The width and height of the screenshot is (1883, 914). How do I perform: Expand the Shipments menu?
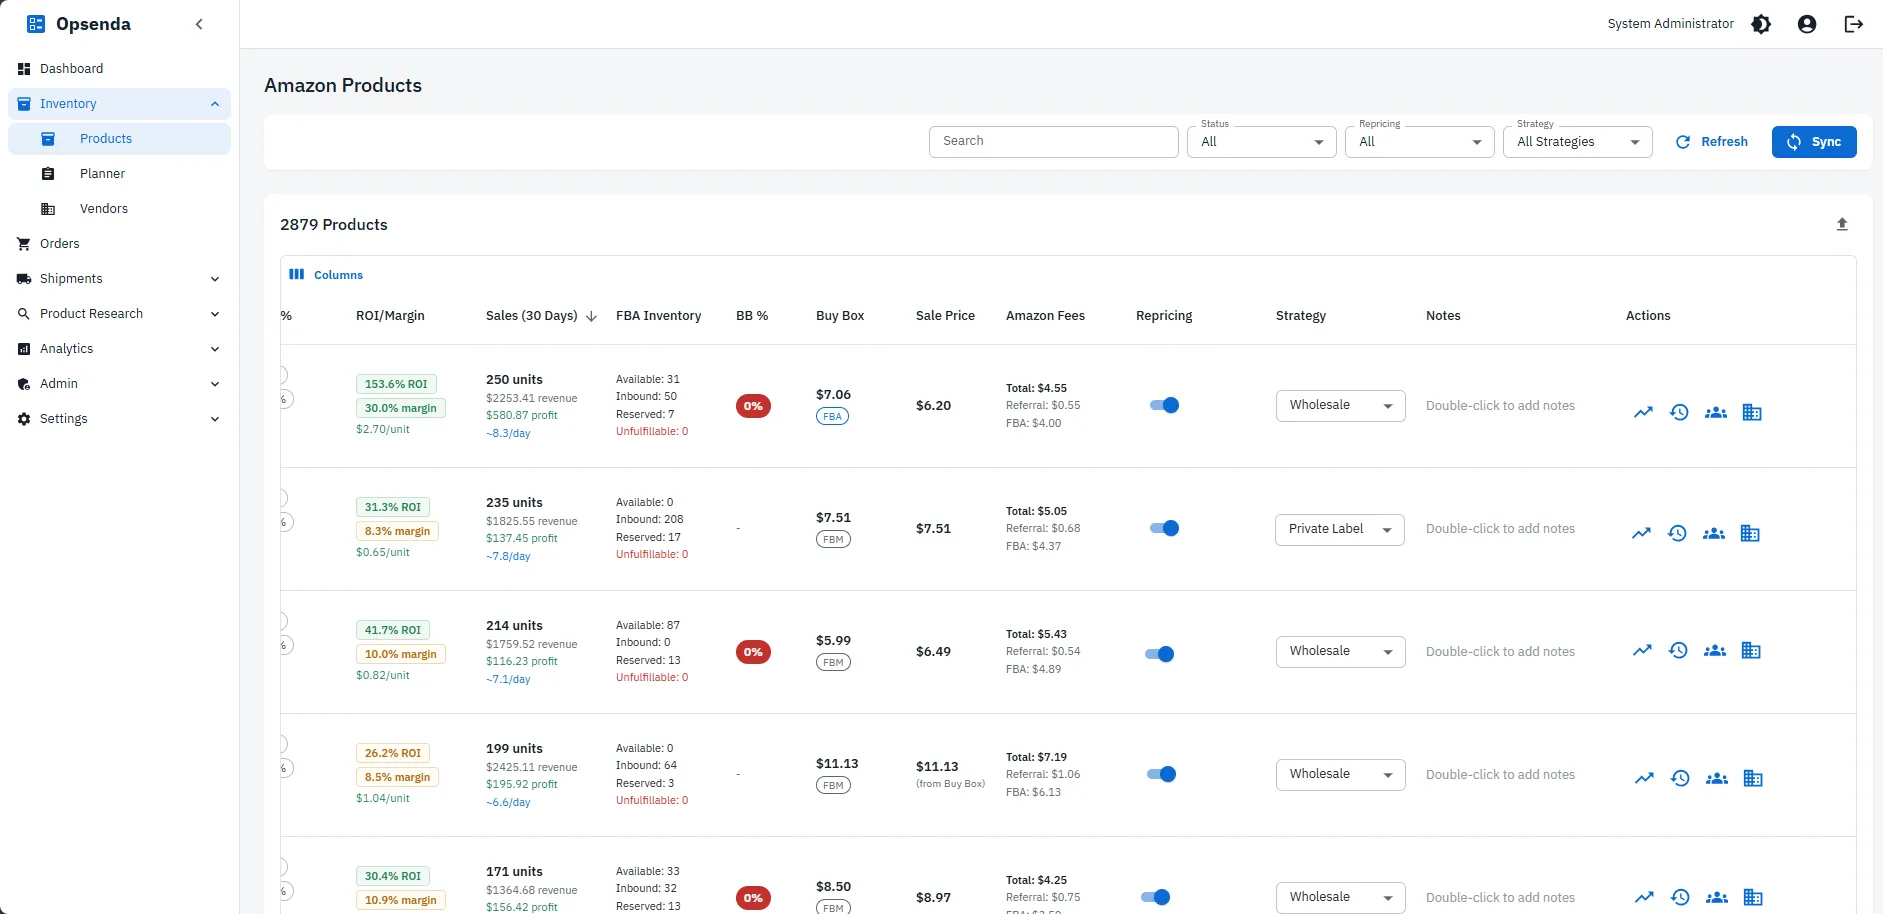pyautogui.click(x=119, y=279)
